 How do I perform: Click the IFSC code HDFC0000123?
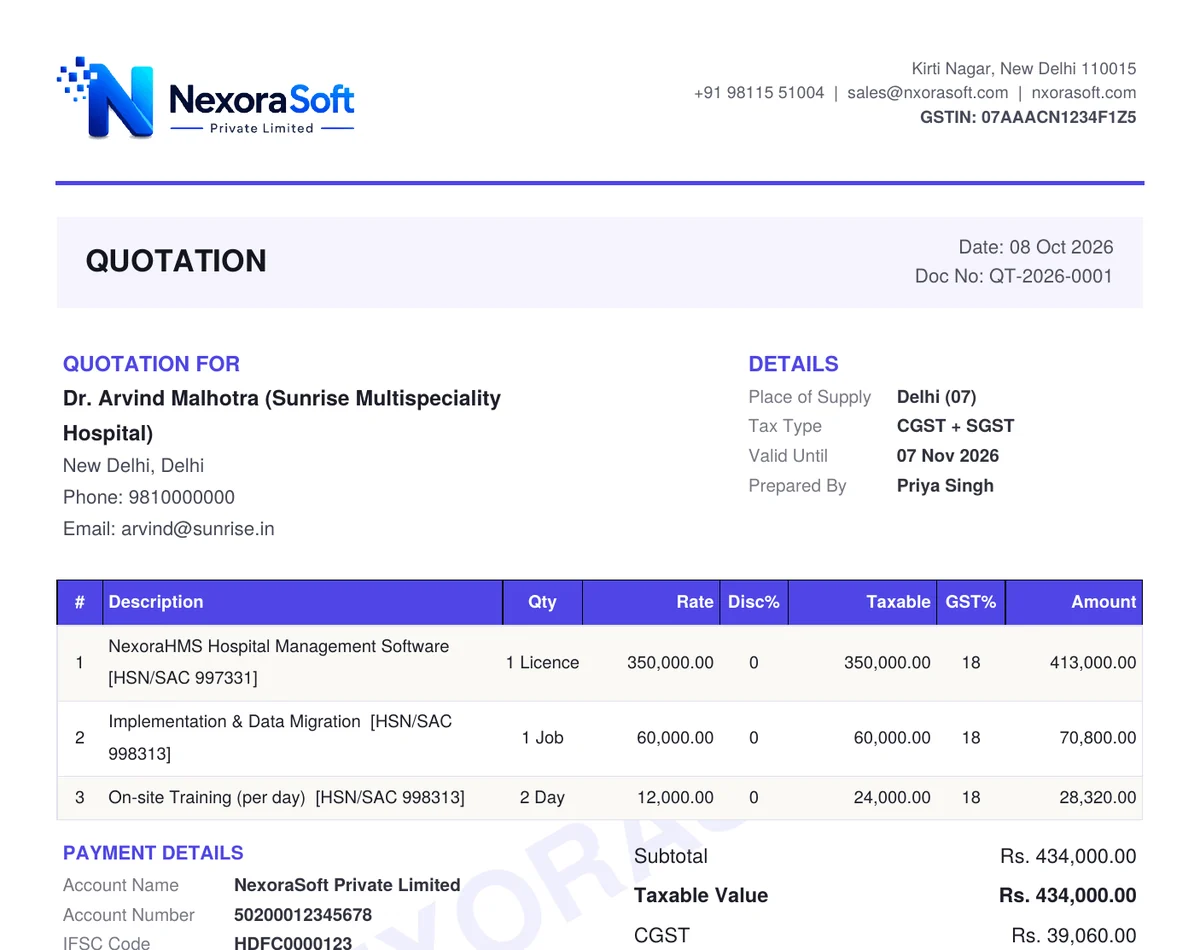[293, 943]
